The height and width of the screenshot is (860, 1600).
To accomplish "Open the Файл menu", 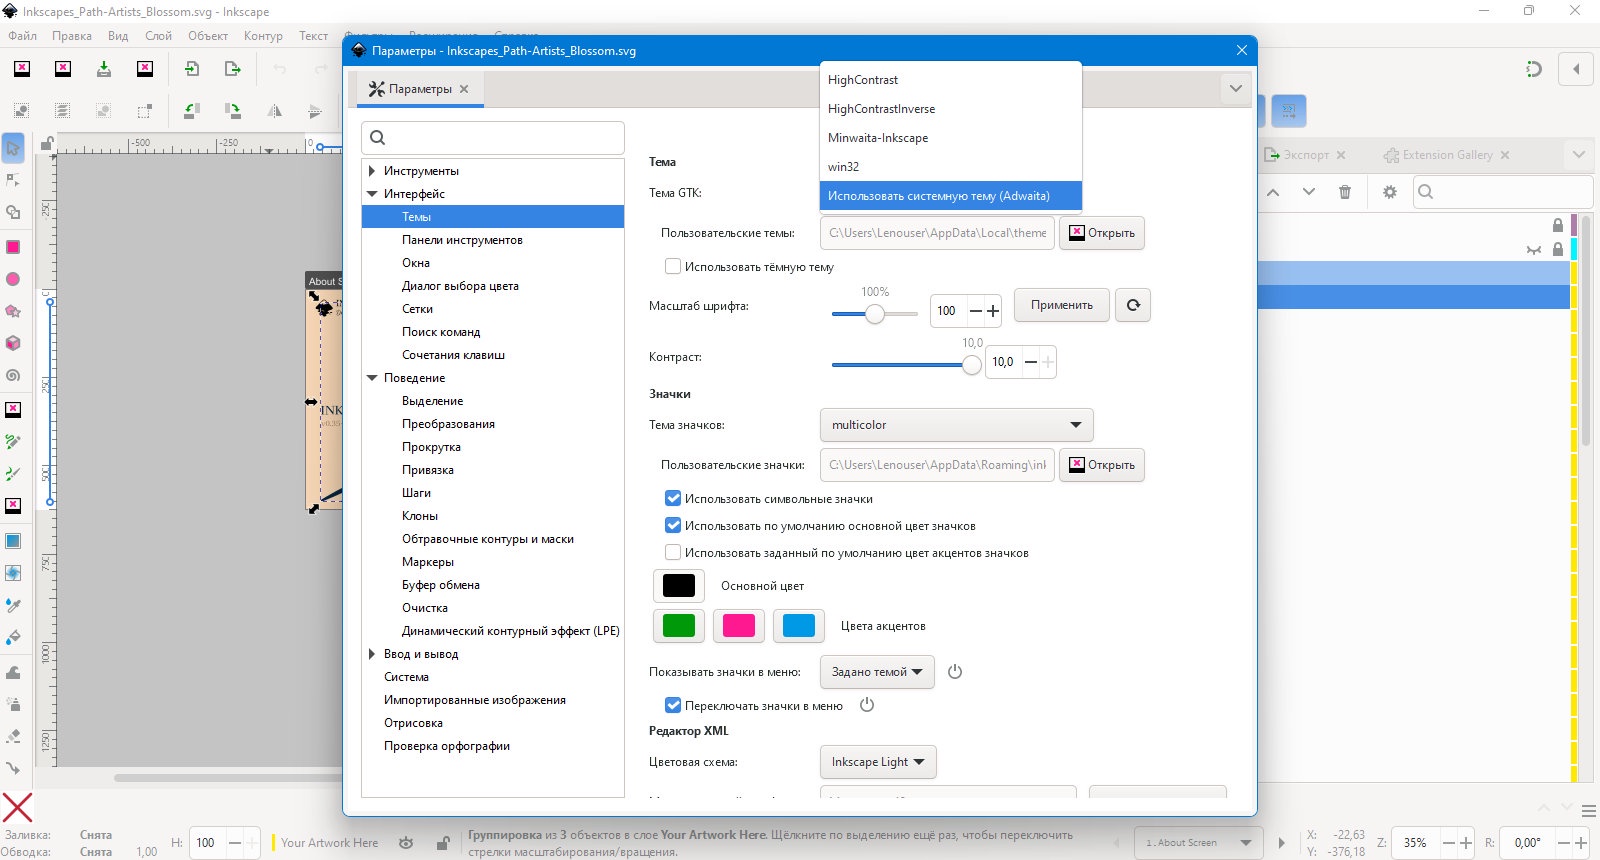I will pos(22,36).
